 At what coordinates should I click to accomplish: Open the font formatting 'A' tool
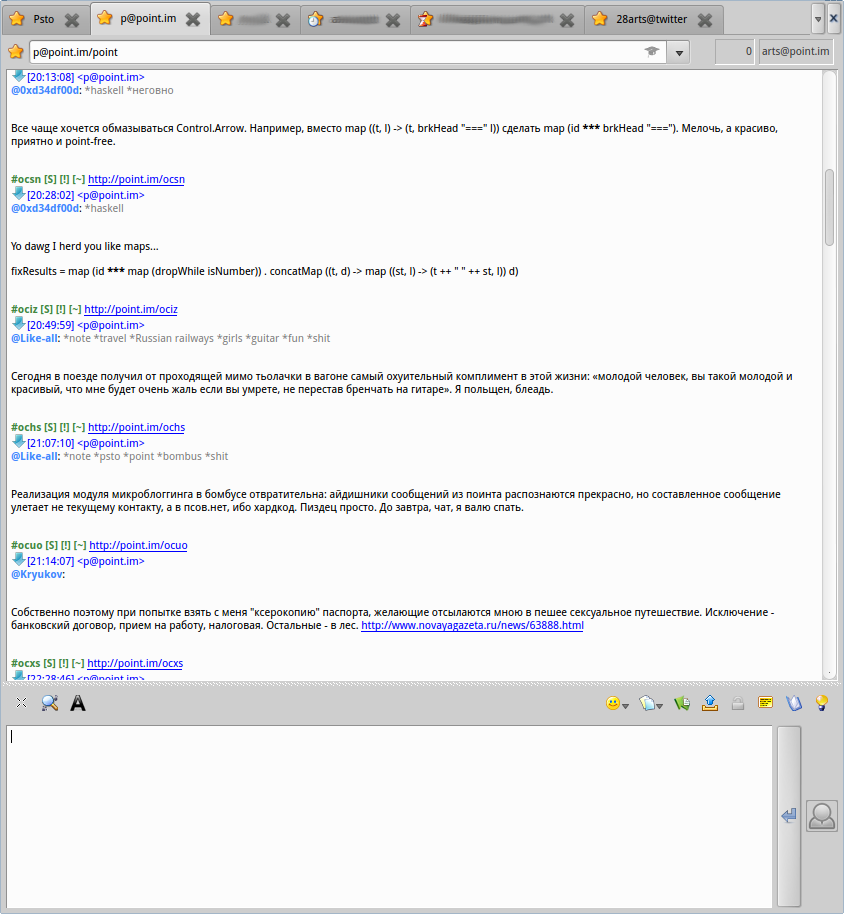click(x=77, y=704)
